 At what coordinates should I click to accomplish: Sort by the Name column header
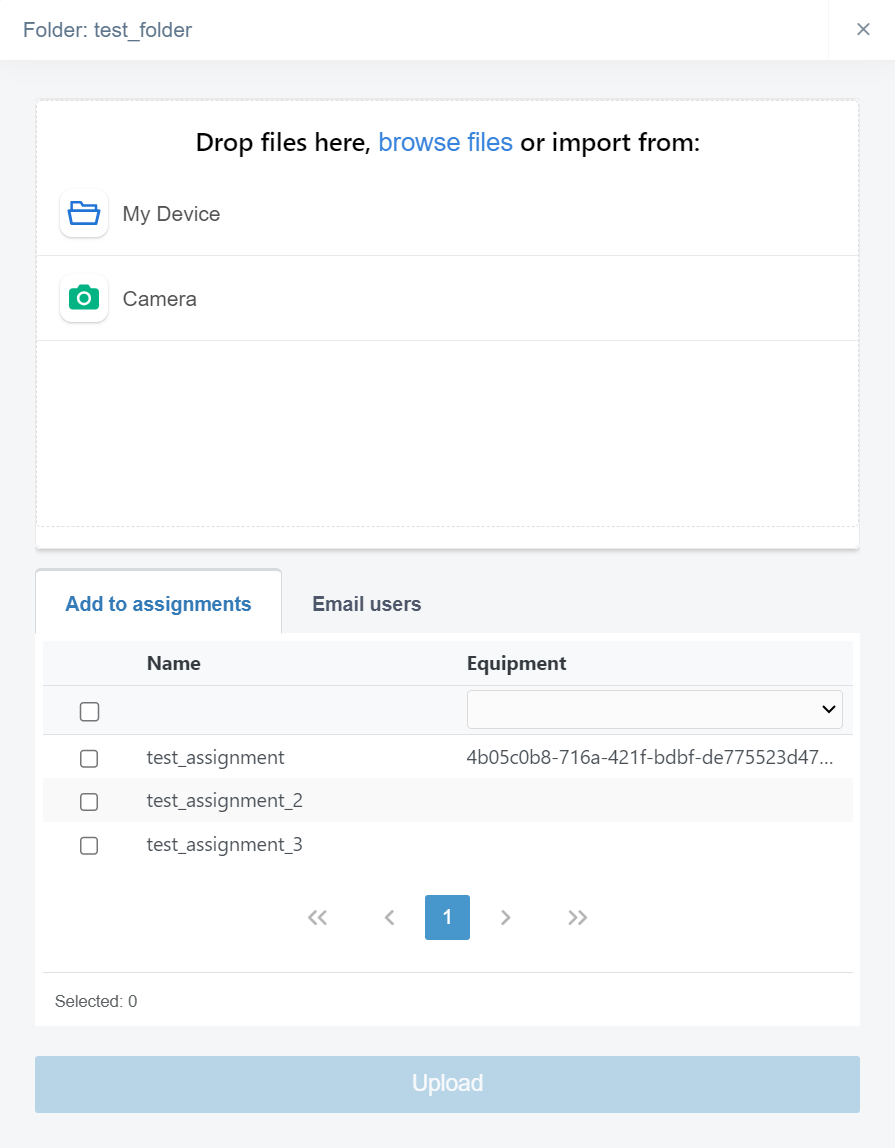[x=174, y=663]
